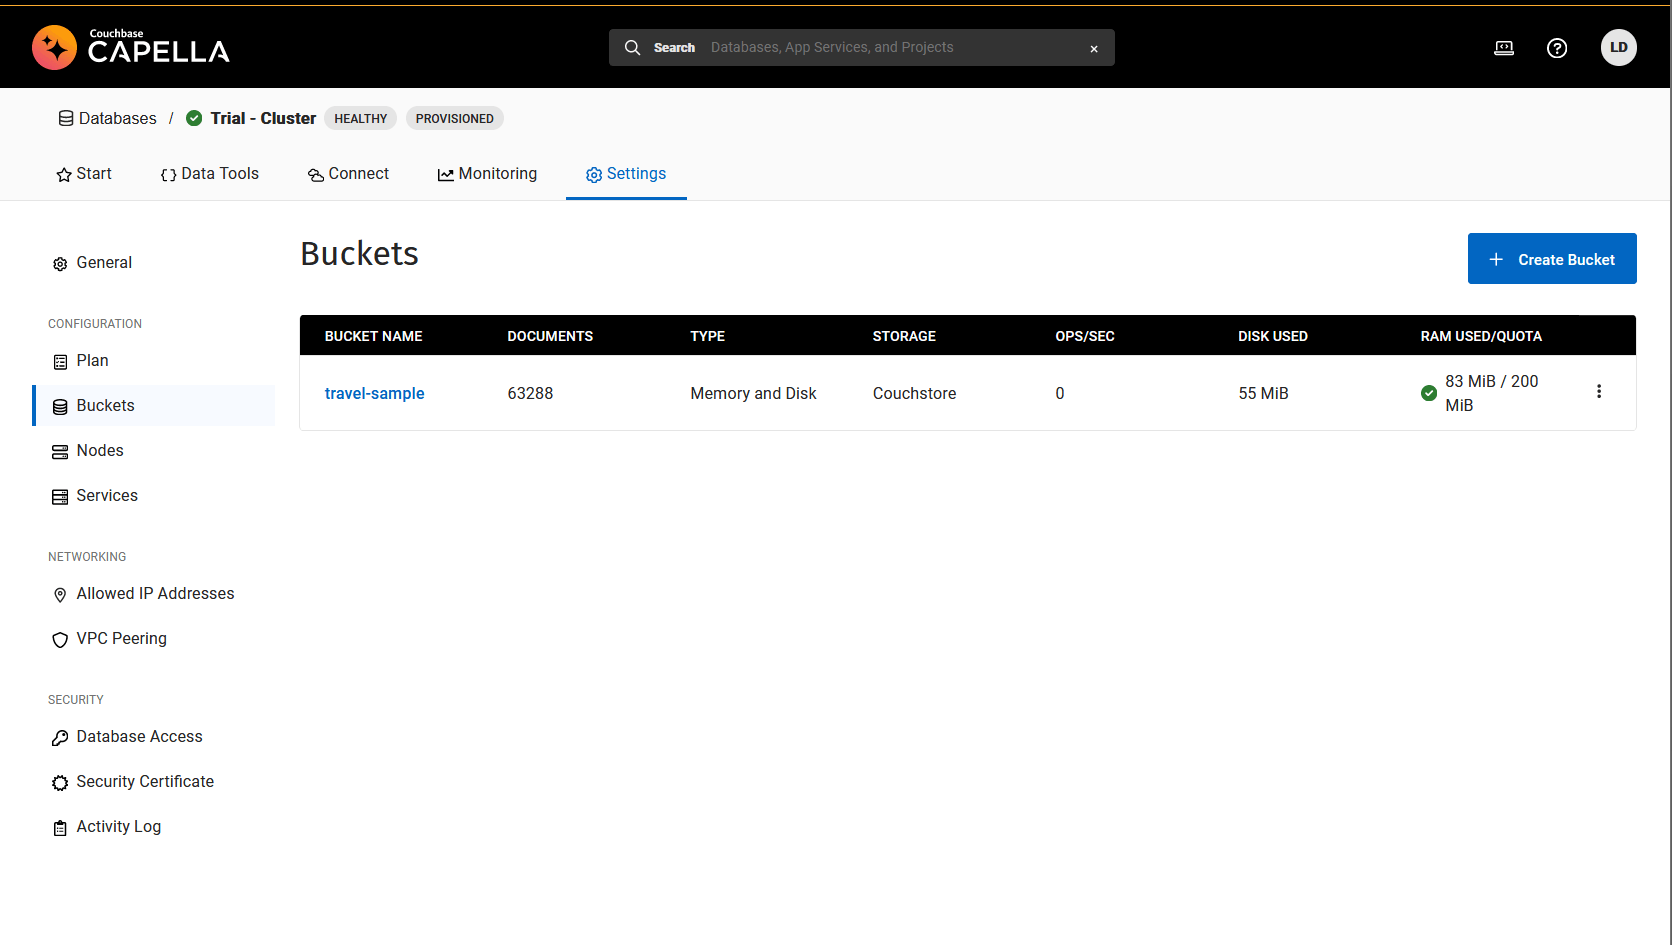
Task: Click the 63288 documents value
Action: coord(530,394)
